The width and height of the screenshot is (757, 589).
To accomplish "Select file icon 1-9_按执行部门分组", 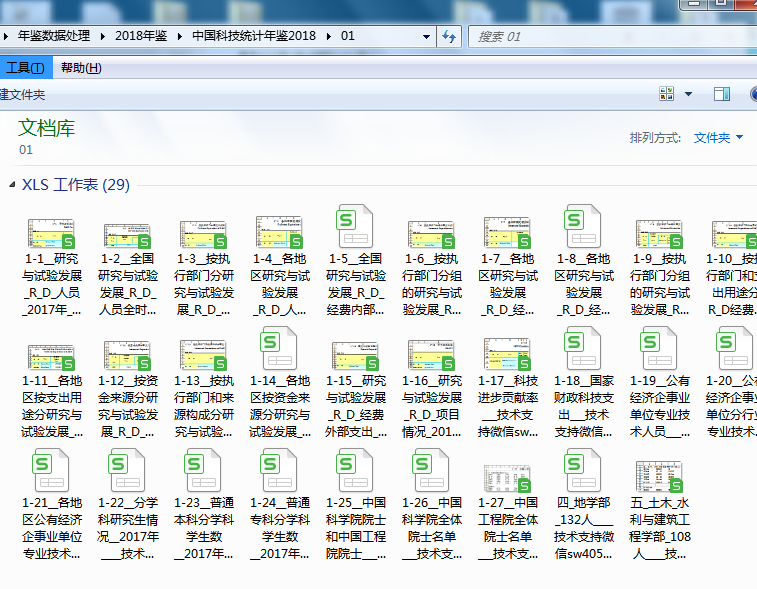I will [659, 234].
